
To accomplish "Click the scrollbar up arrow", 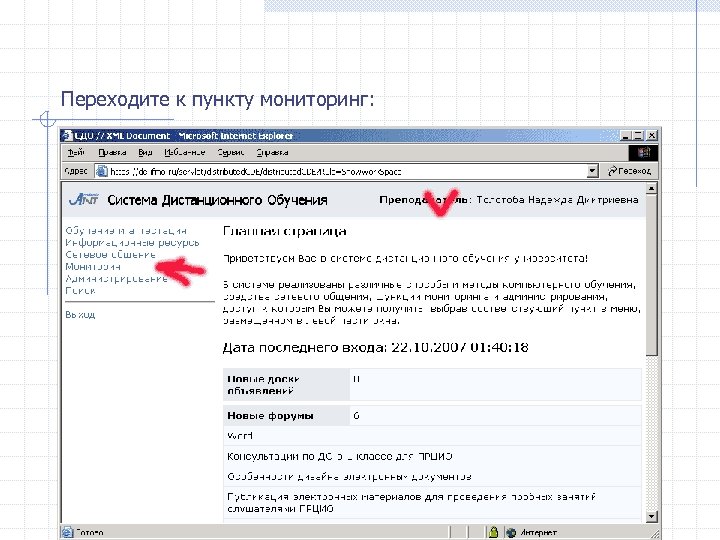I will point(651,188).
